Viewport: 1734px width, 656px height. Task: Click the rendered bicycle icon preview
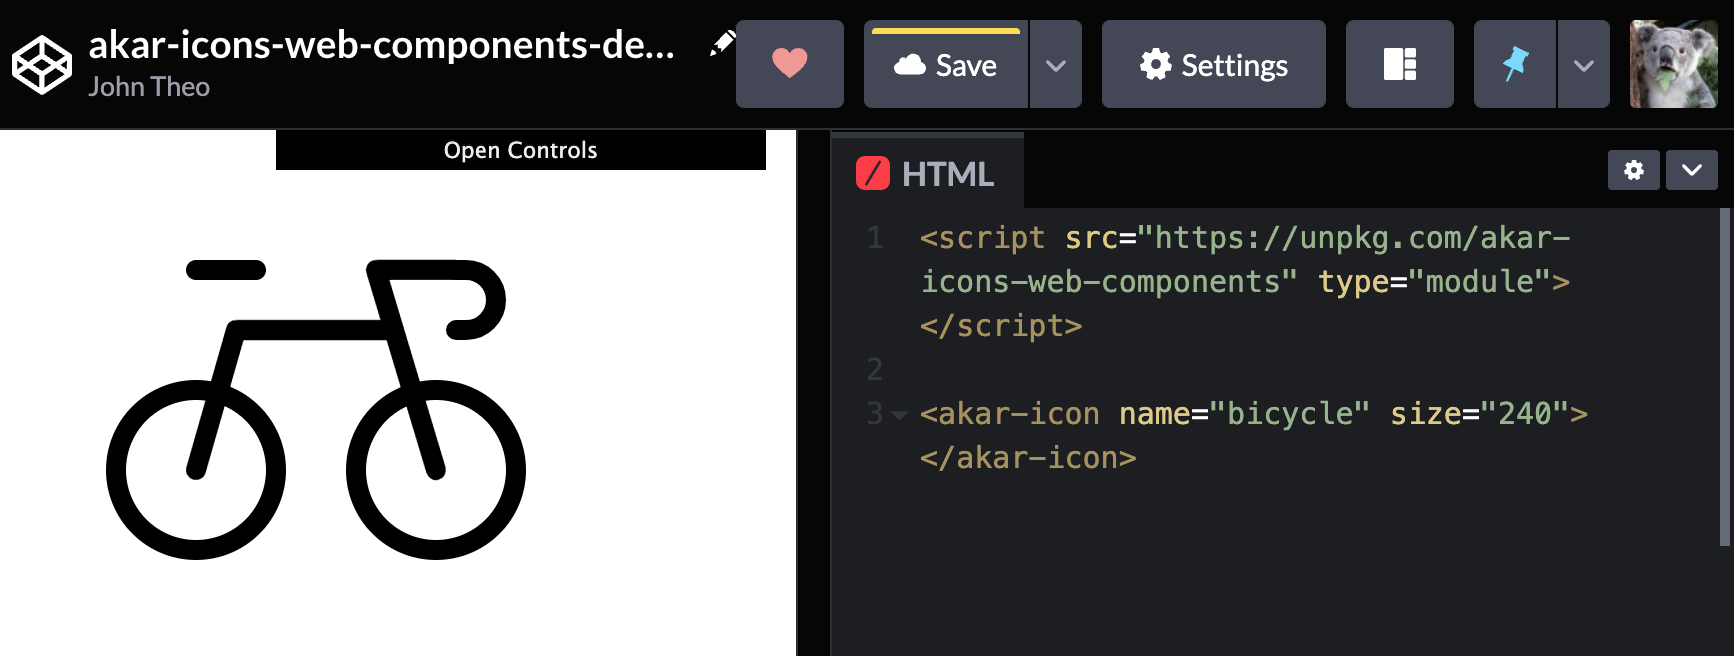tap(316, 409)
